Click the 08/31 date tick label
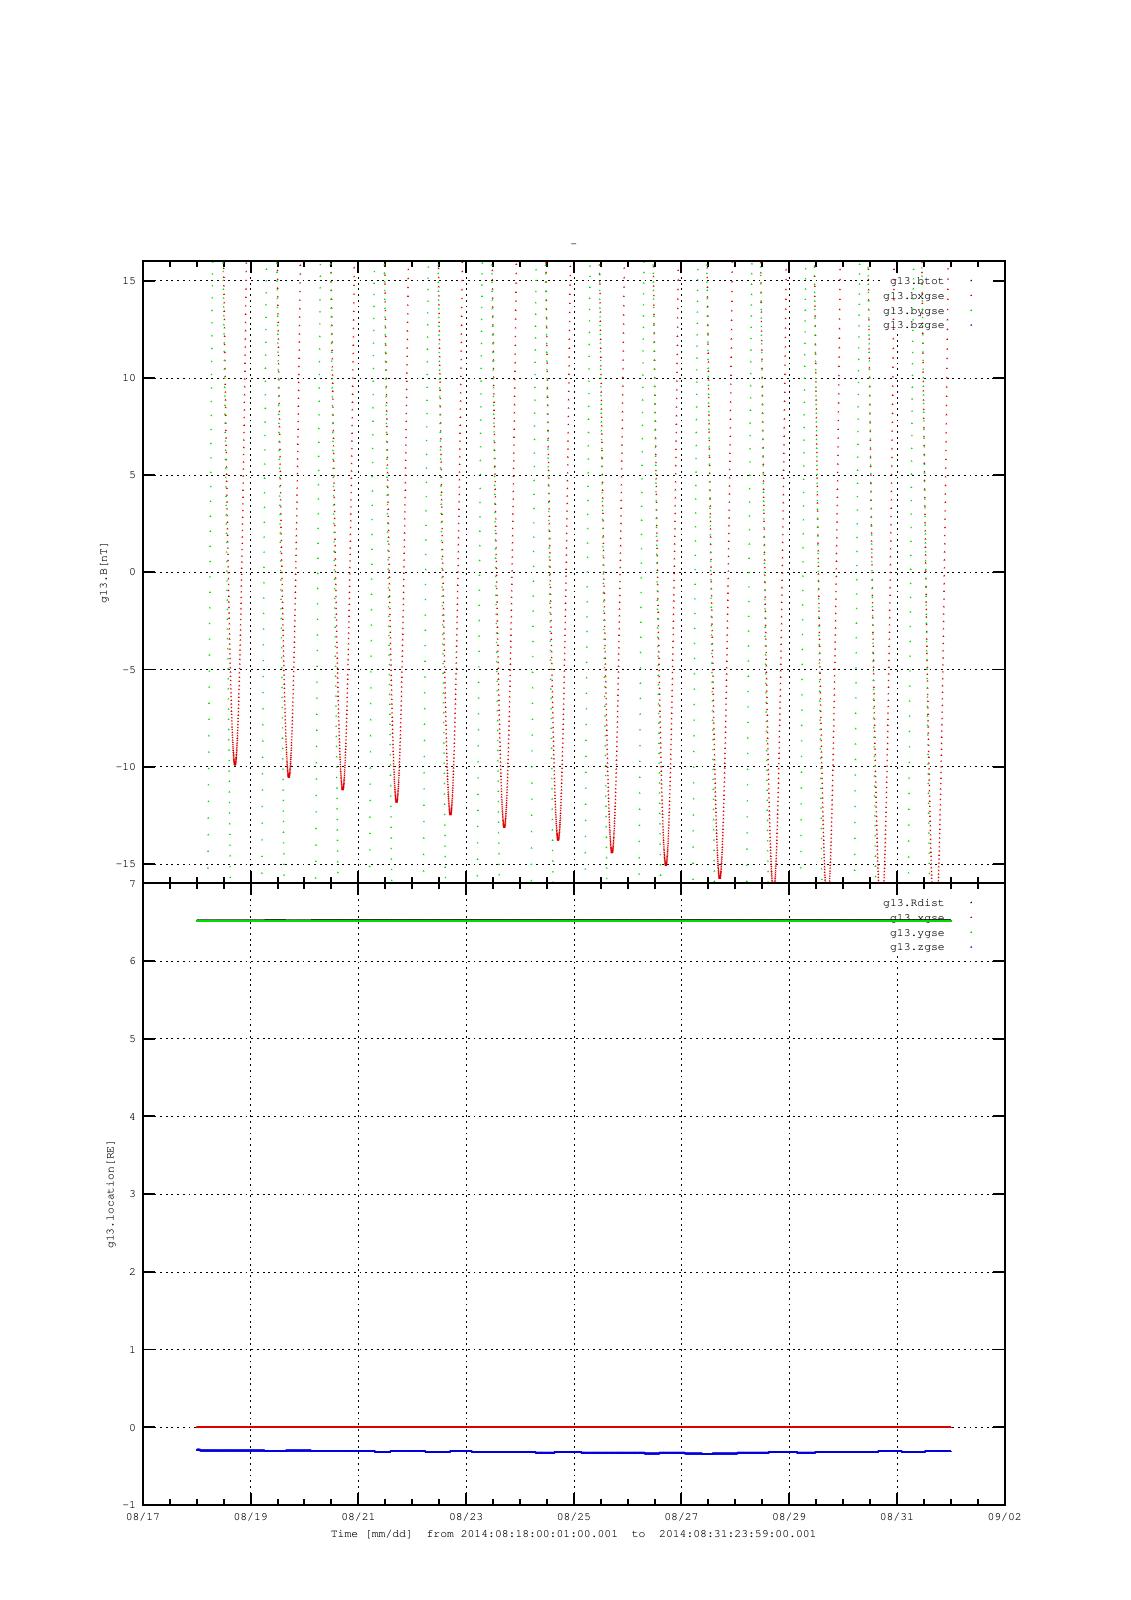The height and width of the screenshot is (1600, 1131). click(897, 1517)
